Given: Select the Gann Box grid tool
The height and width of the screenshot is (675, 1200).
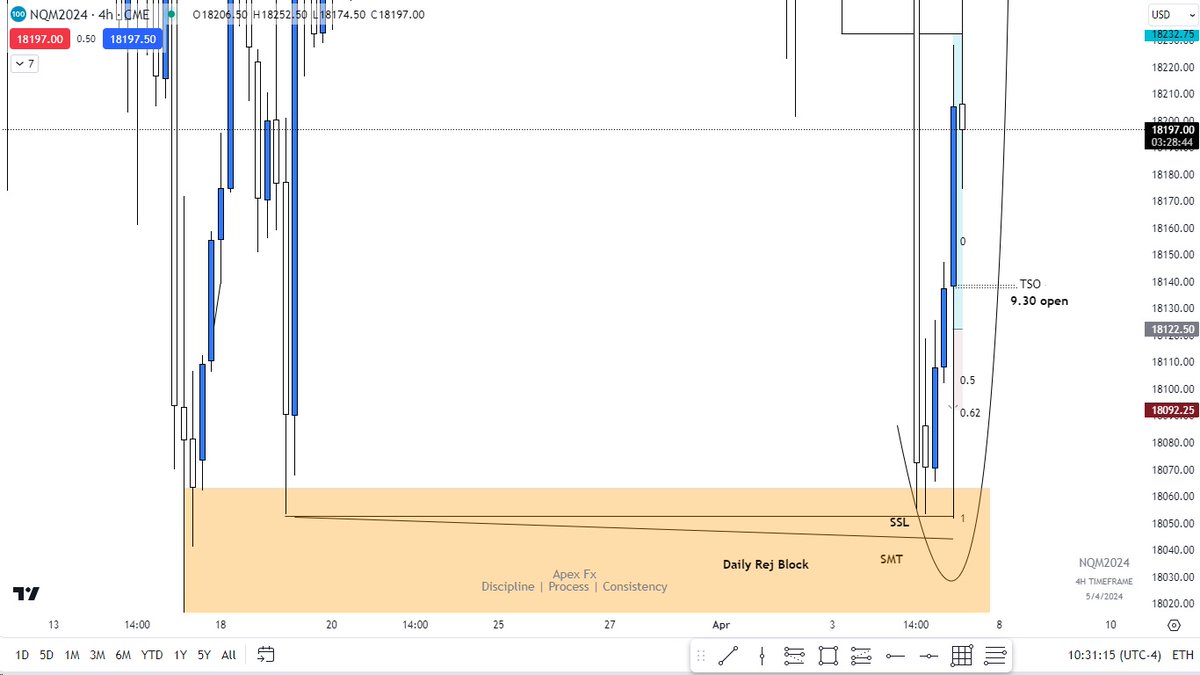Looking at the screenshot, I should click(x=962, y=656).
